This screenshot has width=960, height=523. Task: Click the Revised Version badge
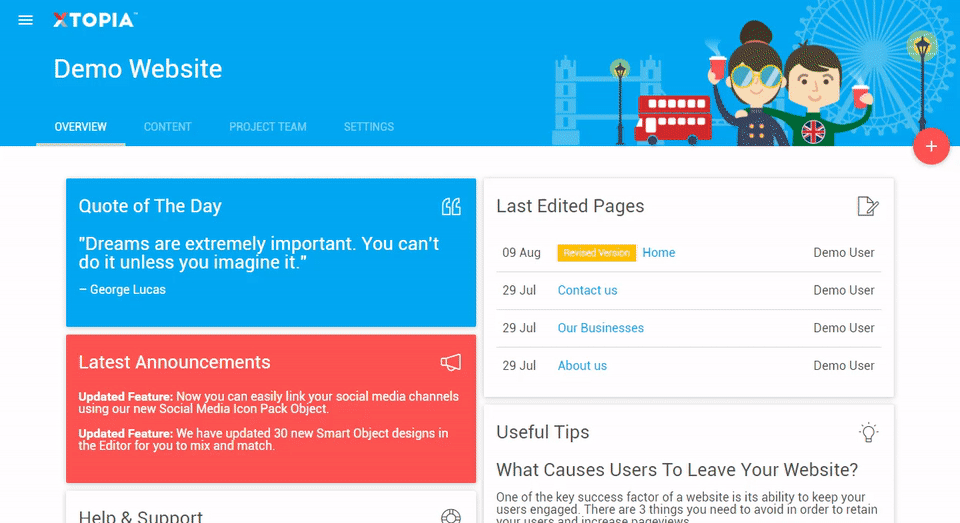coord(596,253)
